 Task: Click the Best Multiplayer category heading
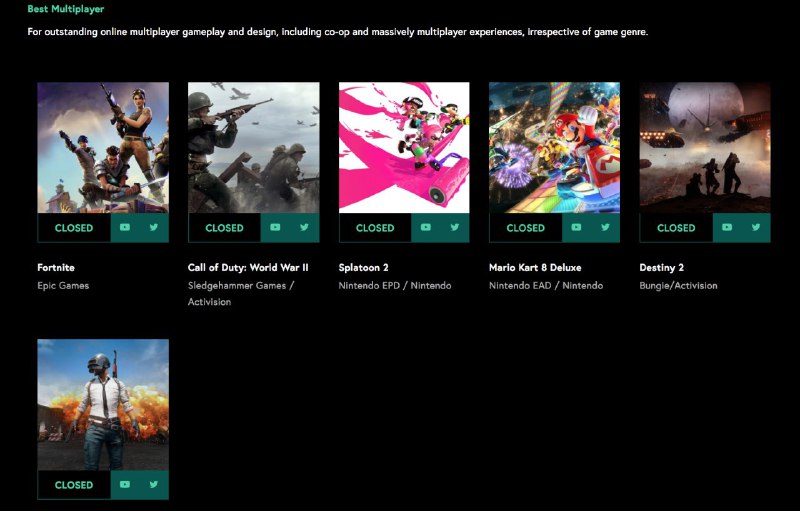point(66,9)
